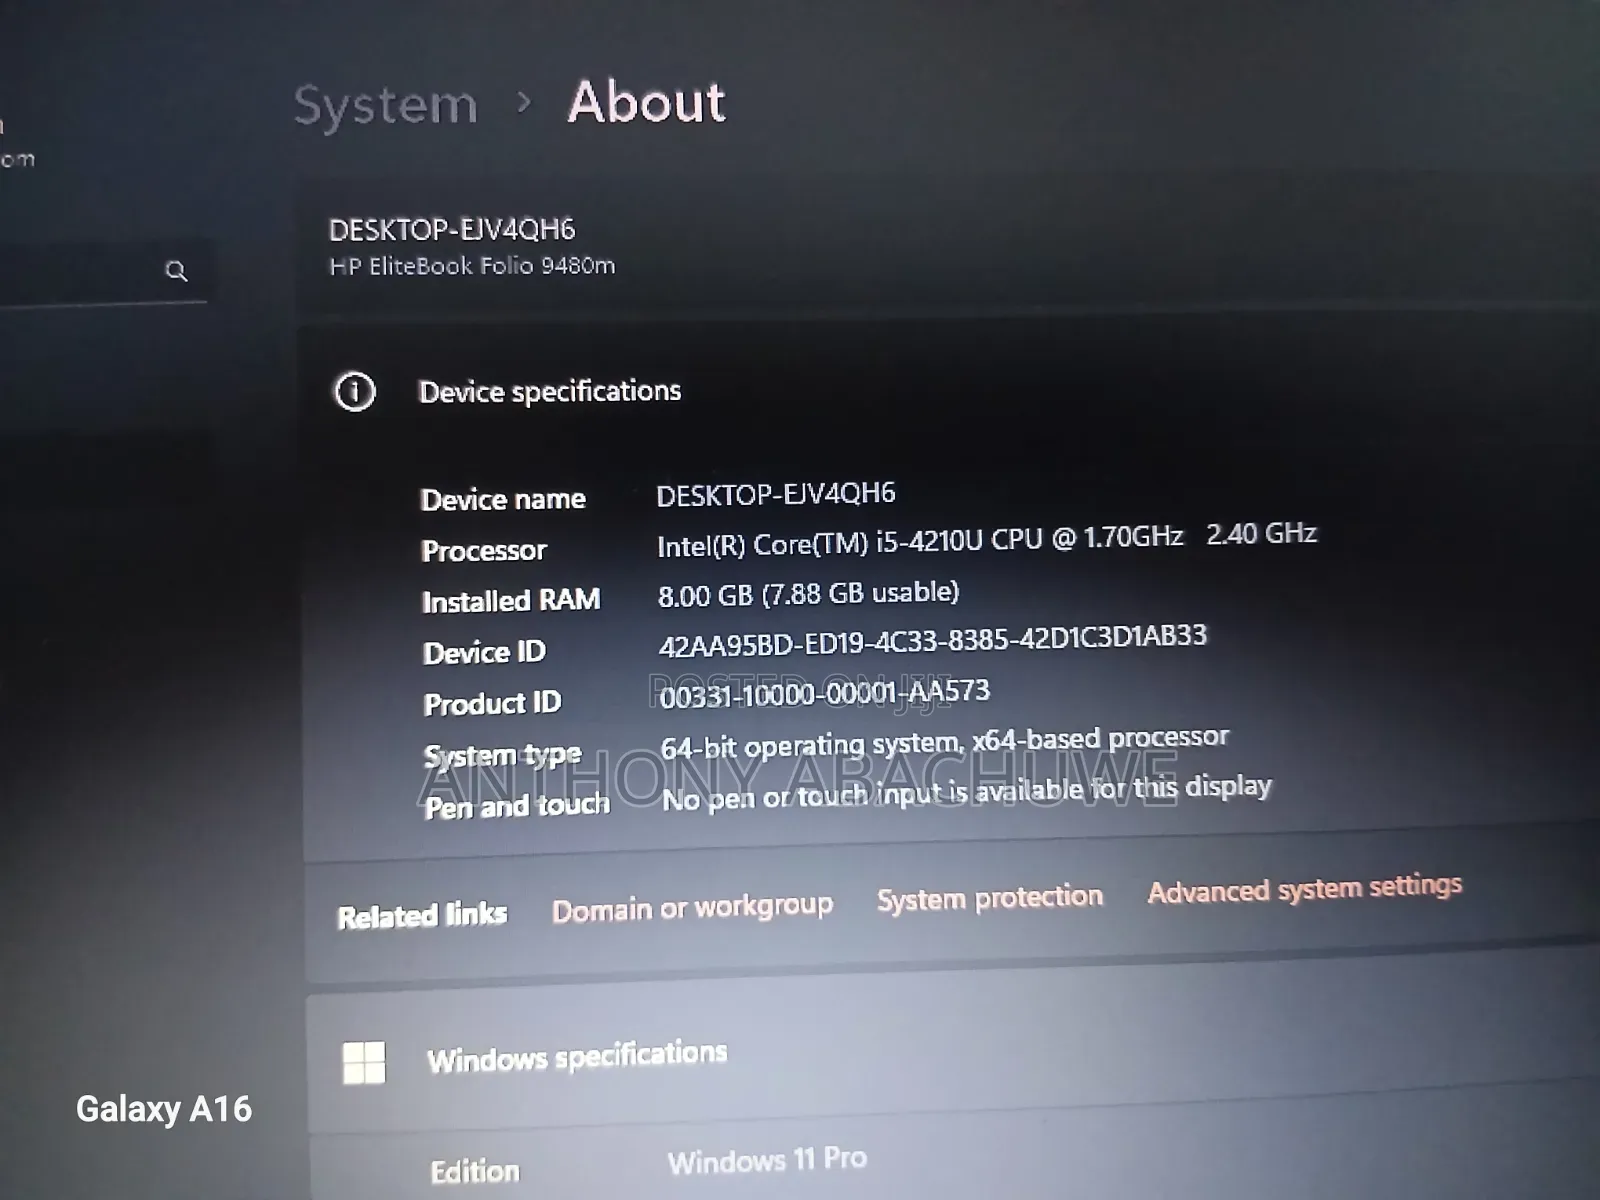
Task: Click the breadcrumb chevron between System and About
Action: click(523, 102)
